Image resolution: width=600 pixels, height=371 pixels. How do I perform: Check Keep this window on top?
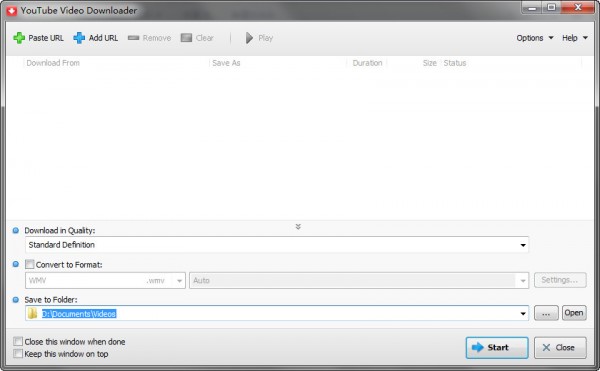pos(18,353)
